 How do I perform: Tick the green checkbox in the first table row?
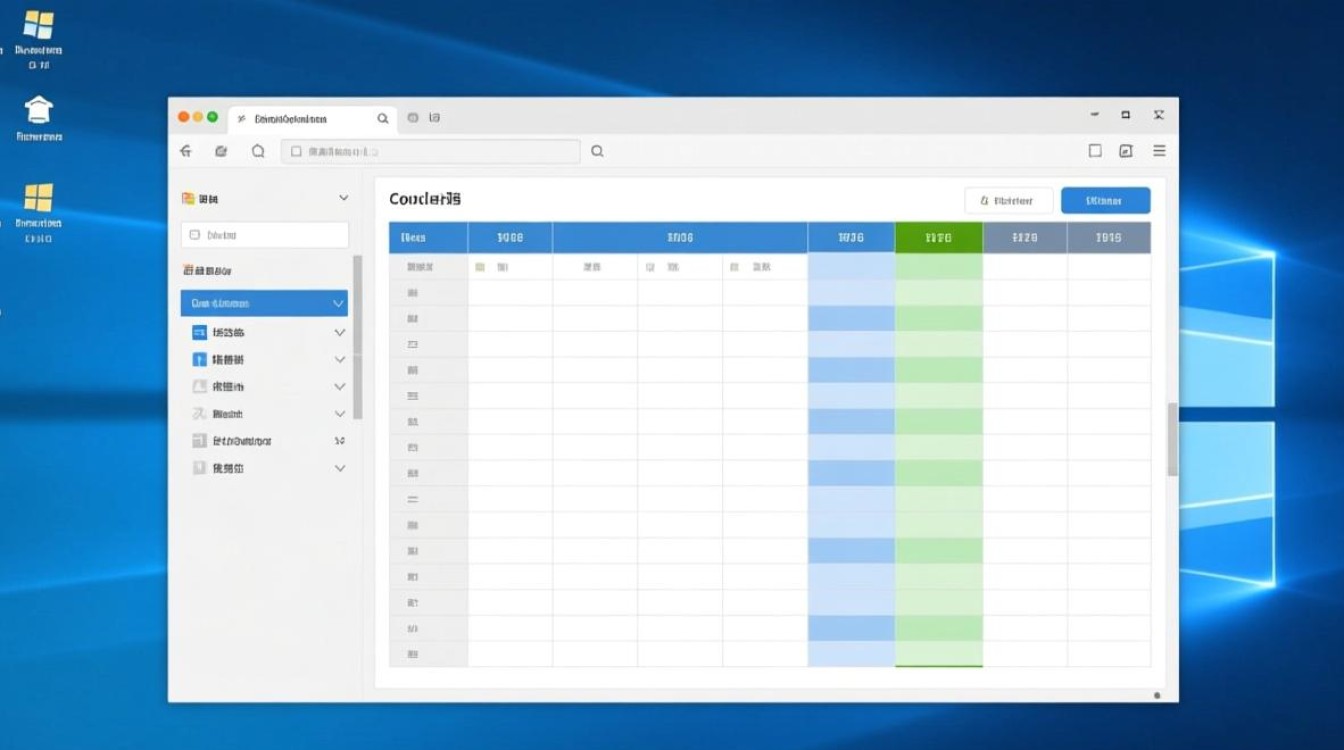pos(480,268)
